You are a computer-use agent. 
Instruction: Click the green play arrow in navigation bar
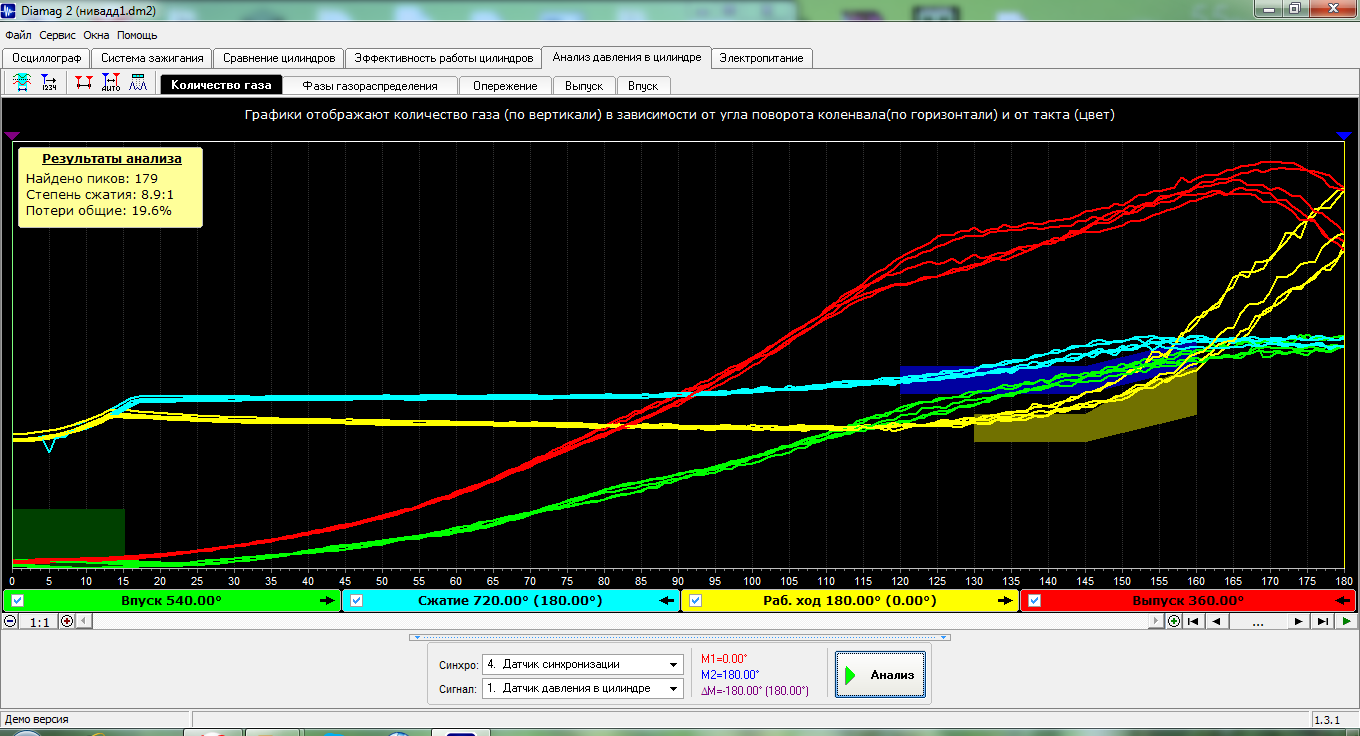point(1347,621)
